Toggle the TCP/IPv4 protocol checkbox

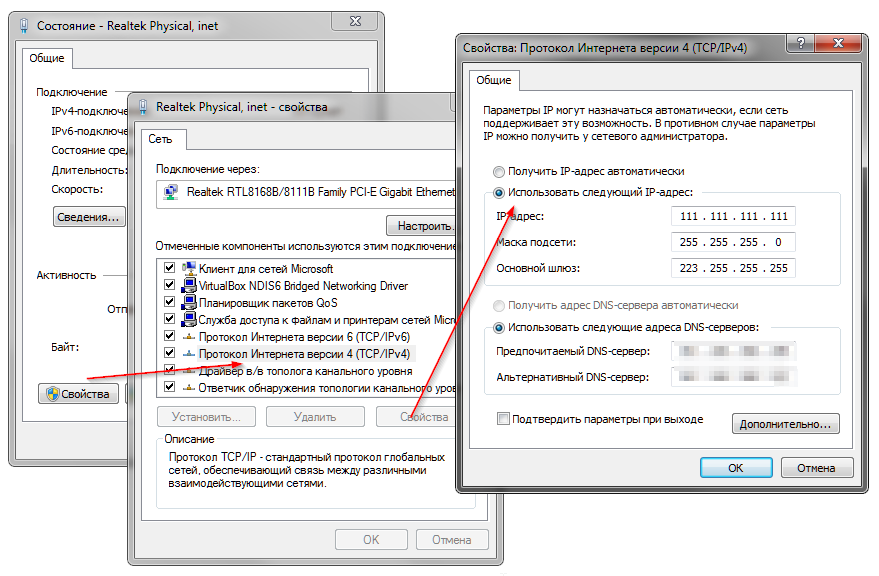pos(169,353)
